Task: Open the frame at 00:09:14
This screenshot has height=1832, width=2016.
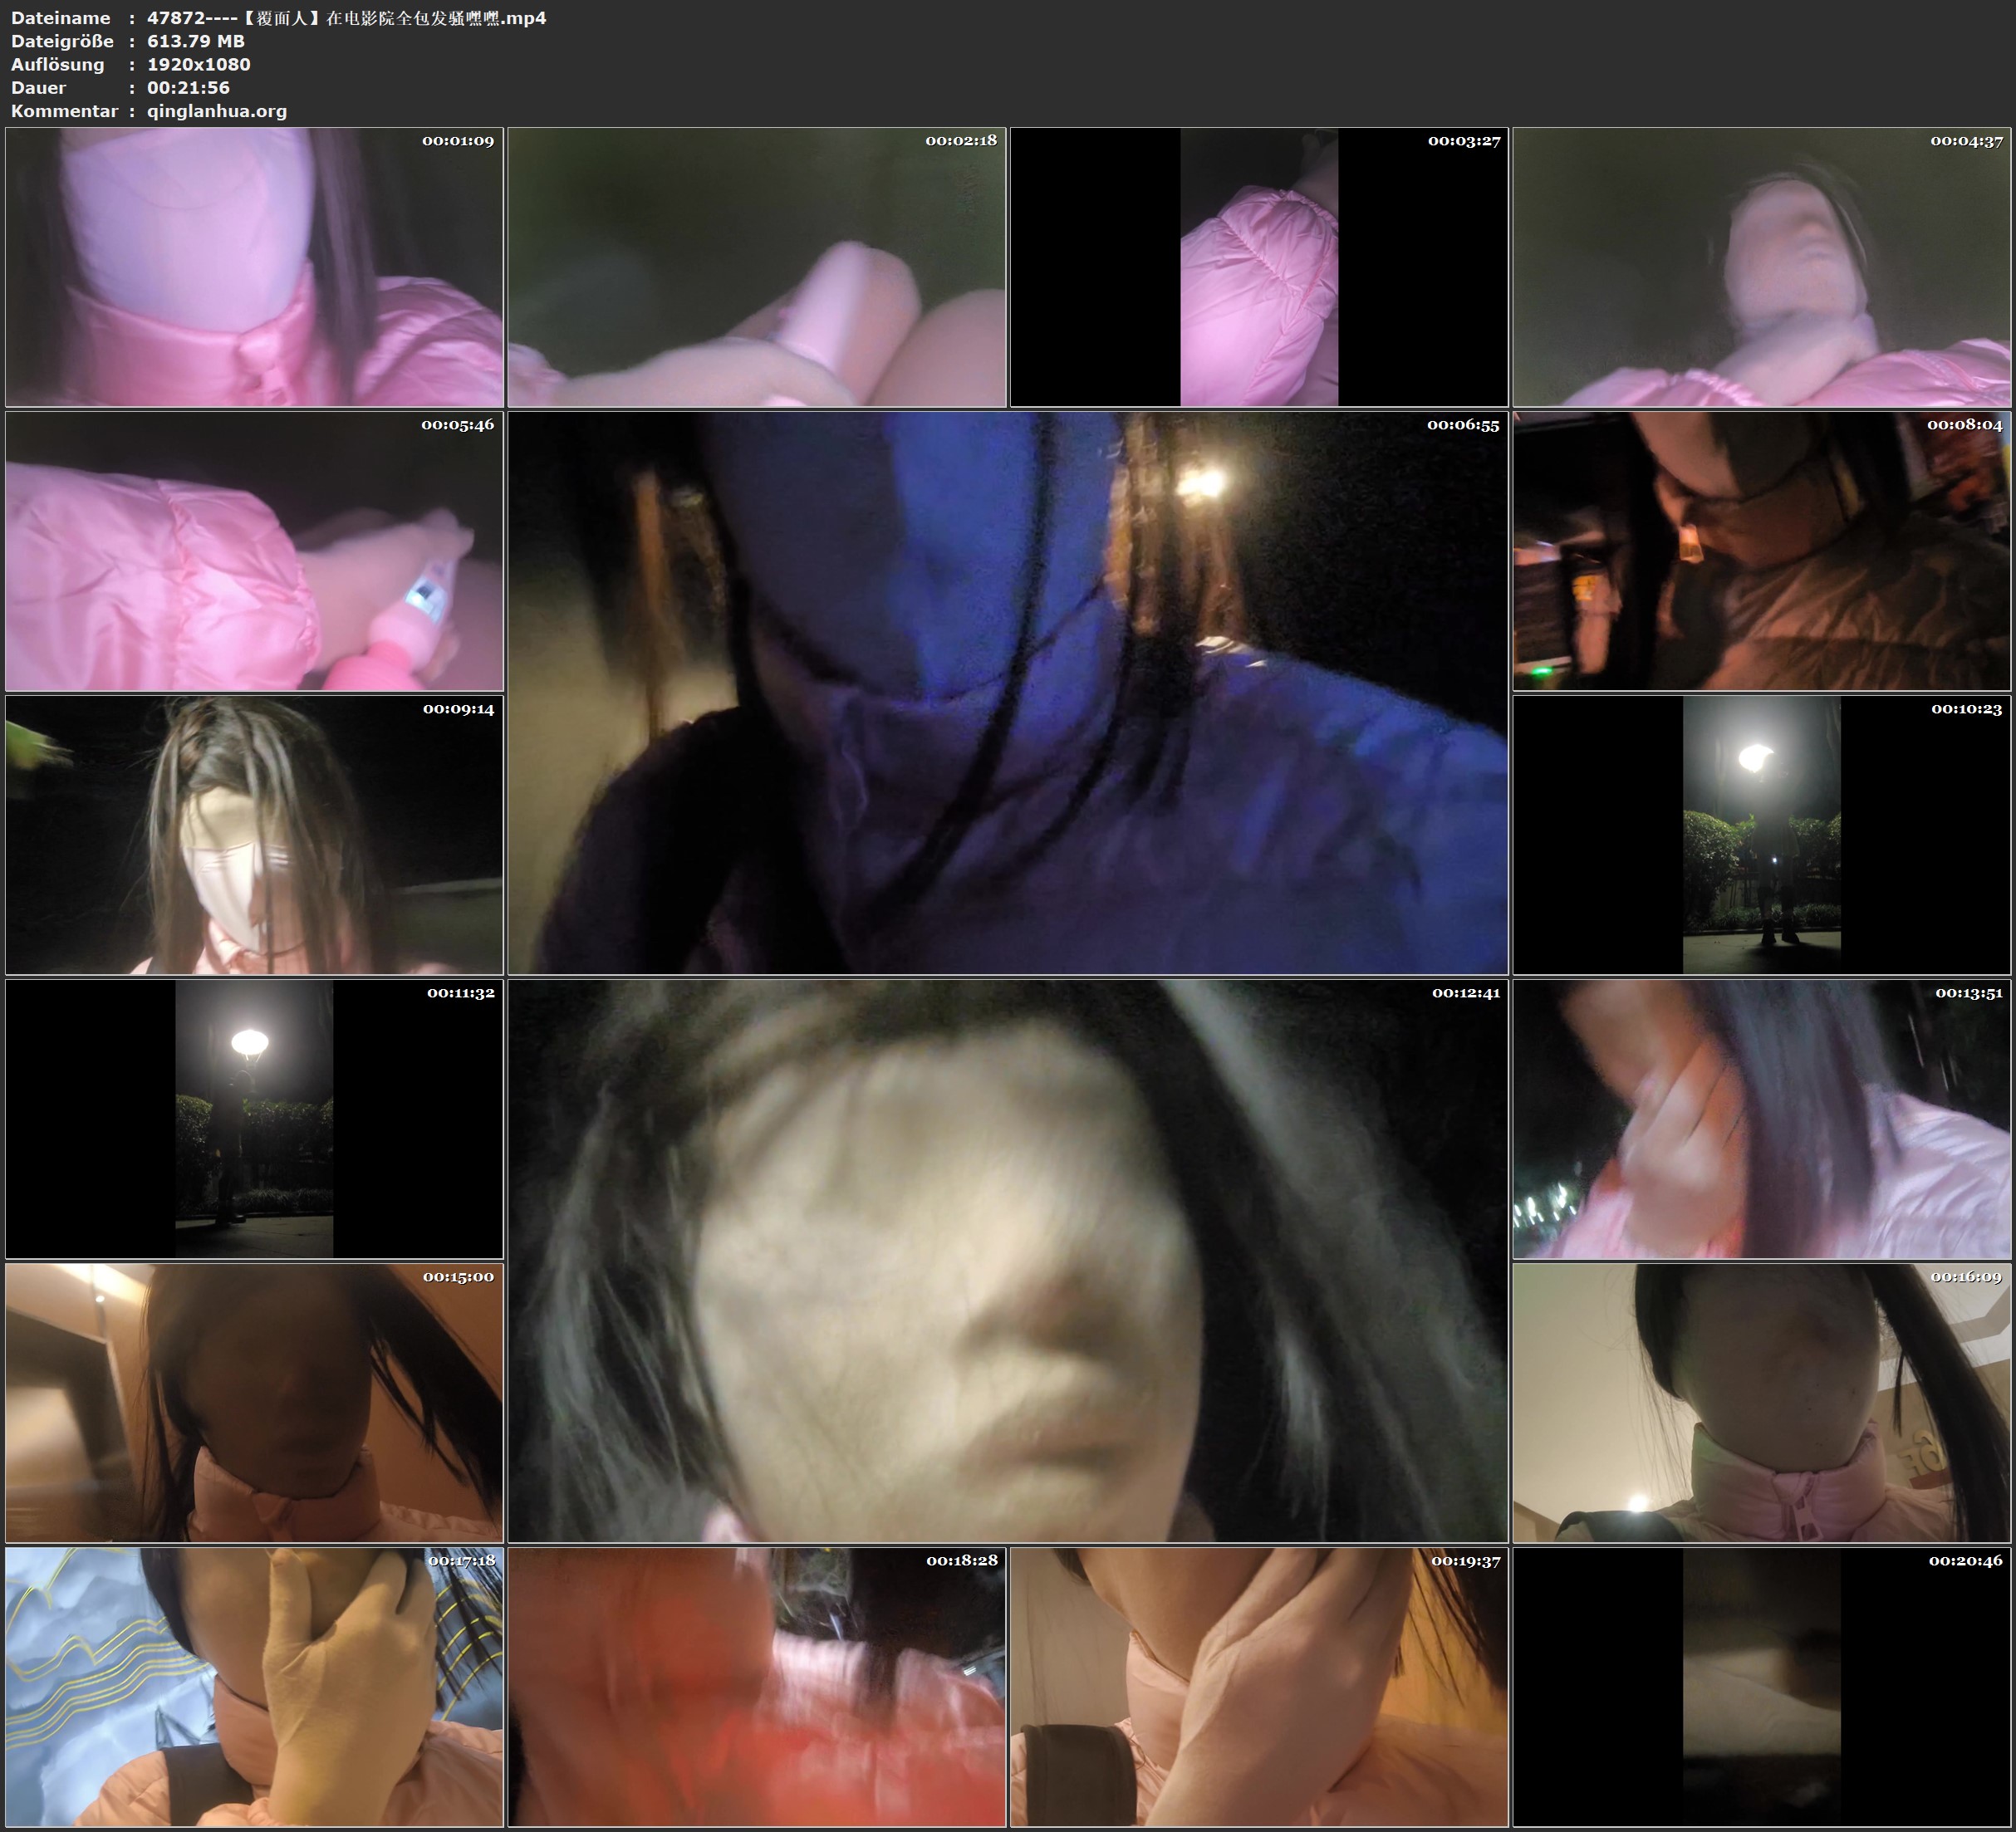Action: click(x=254, y=835)
